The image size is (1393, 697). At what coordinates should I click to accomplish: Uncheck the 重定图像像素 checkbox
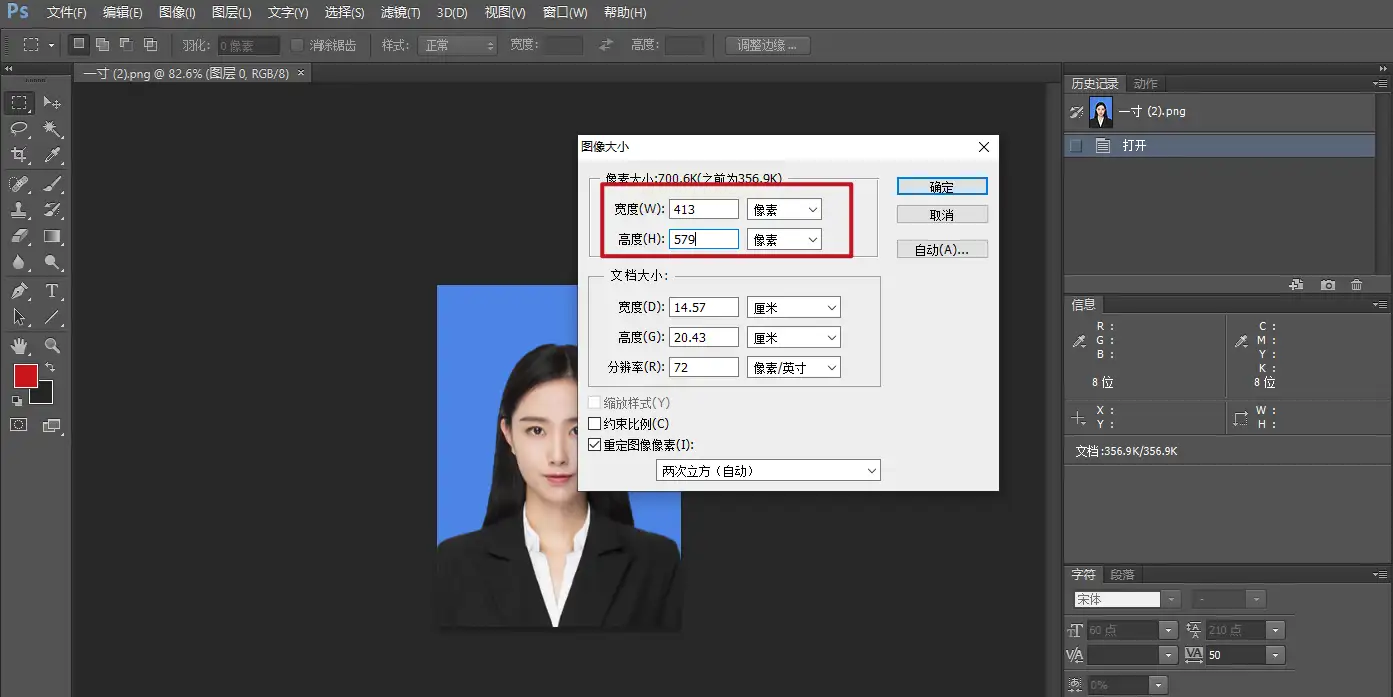(x=595, y=445)
